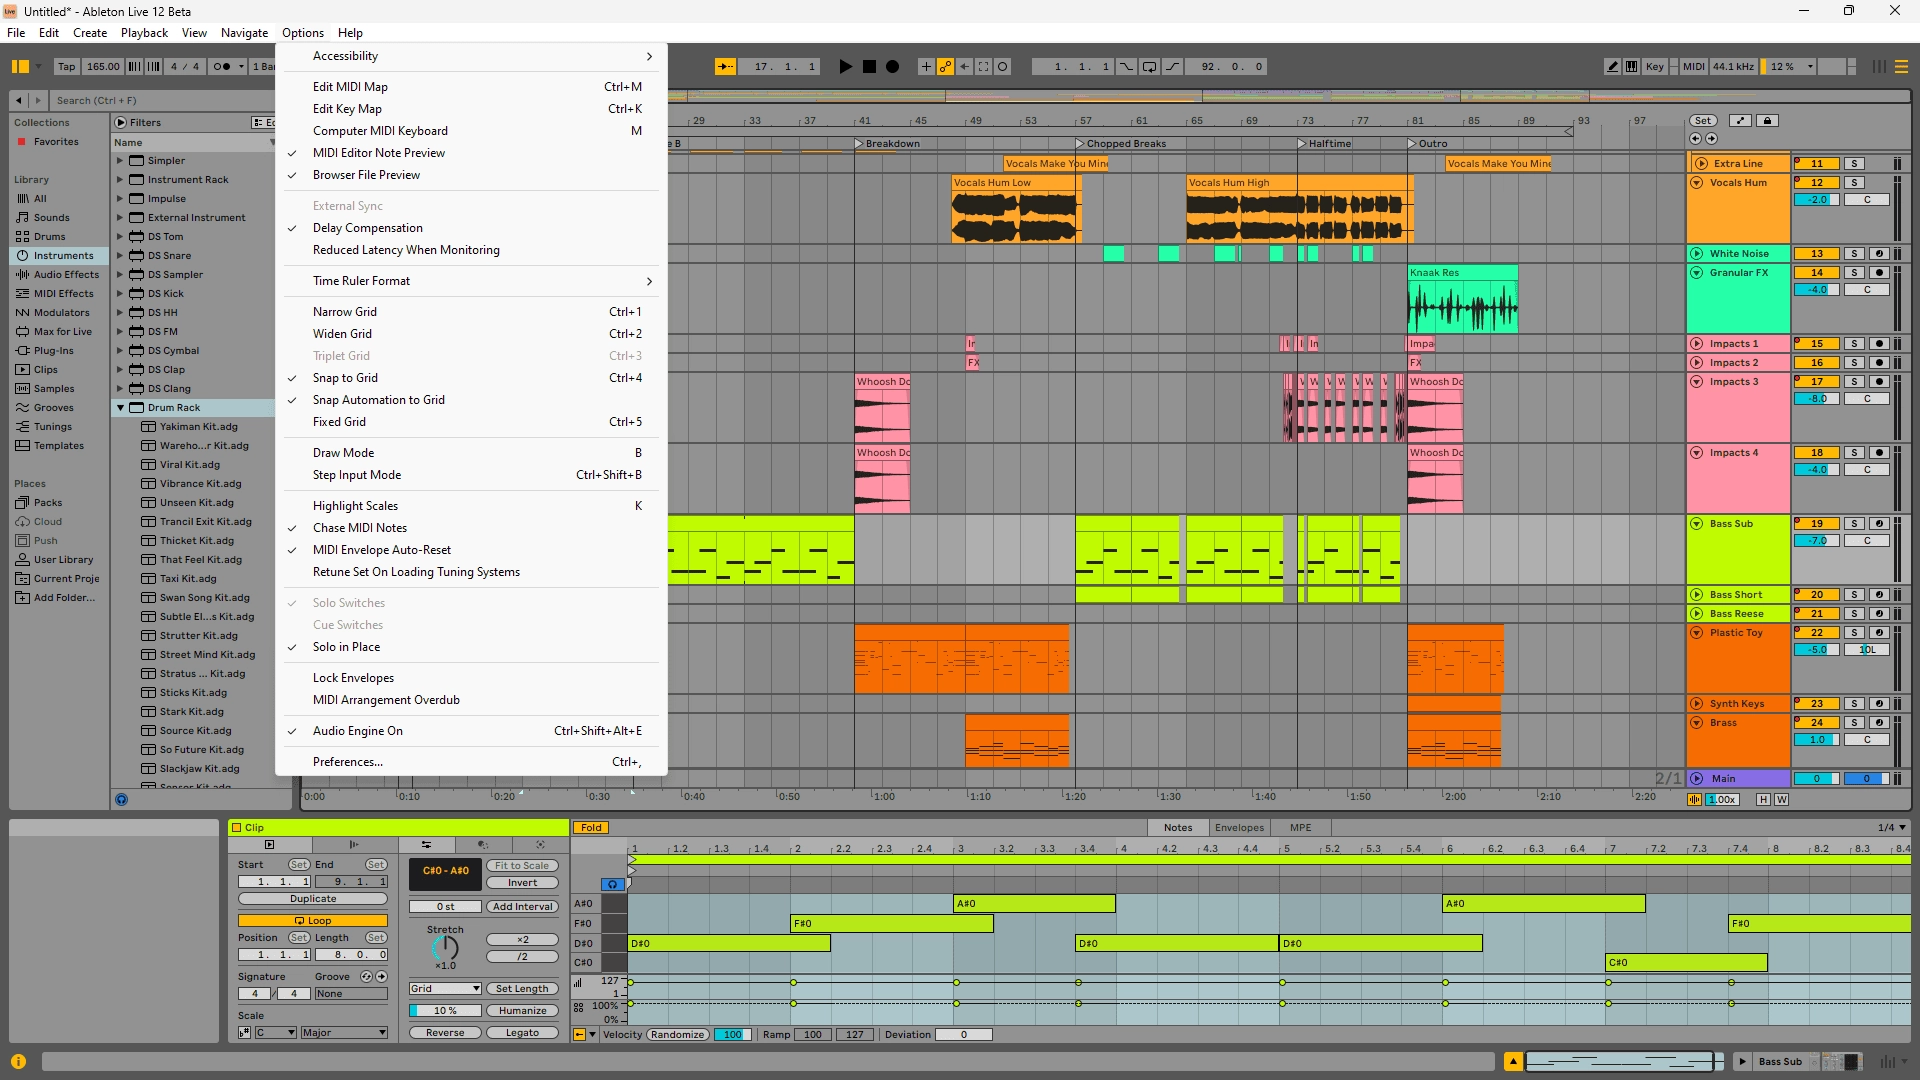Click the Stretch knob

tap(445, 948)
